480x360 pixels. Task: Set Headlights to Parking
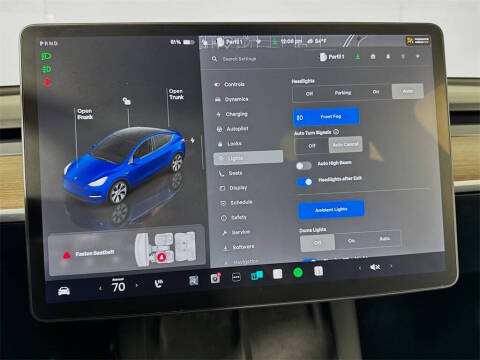tap(343, 93)
